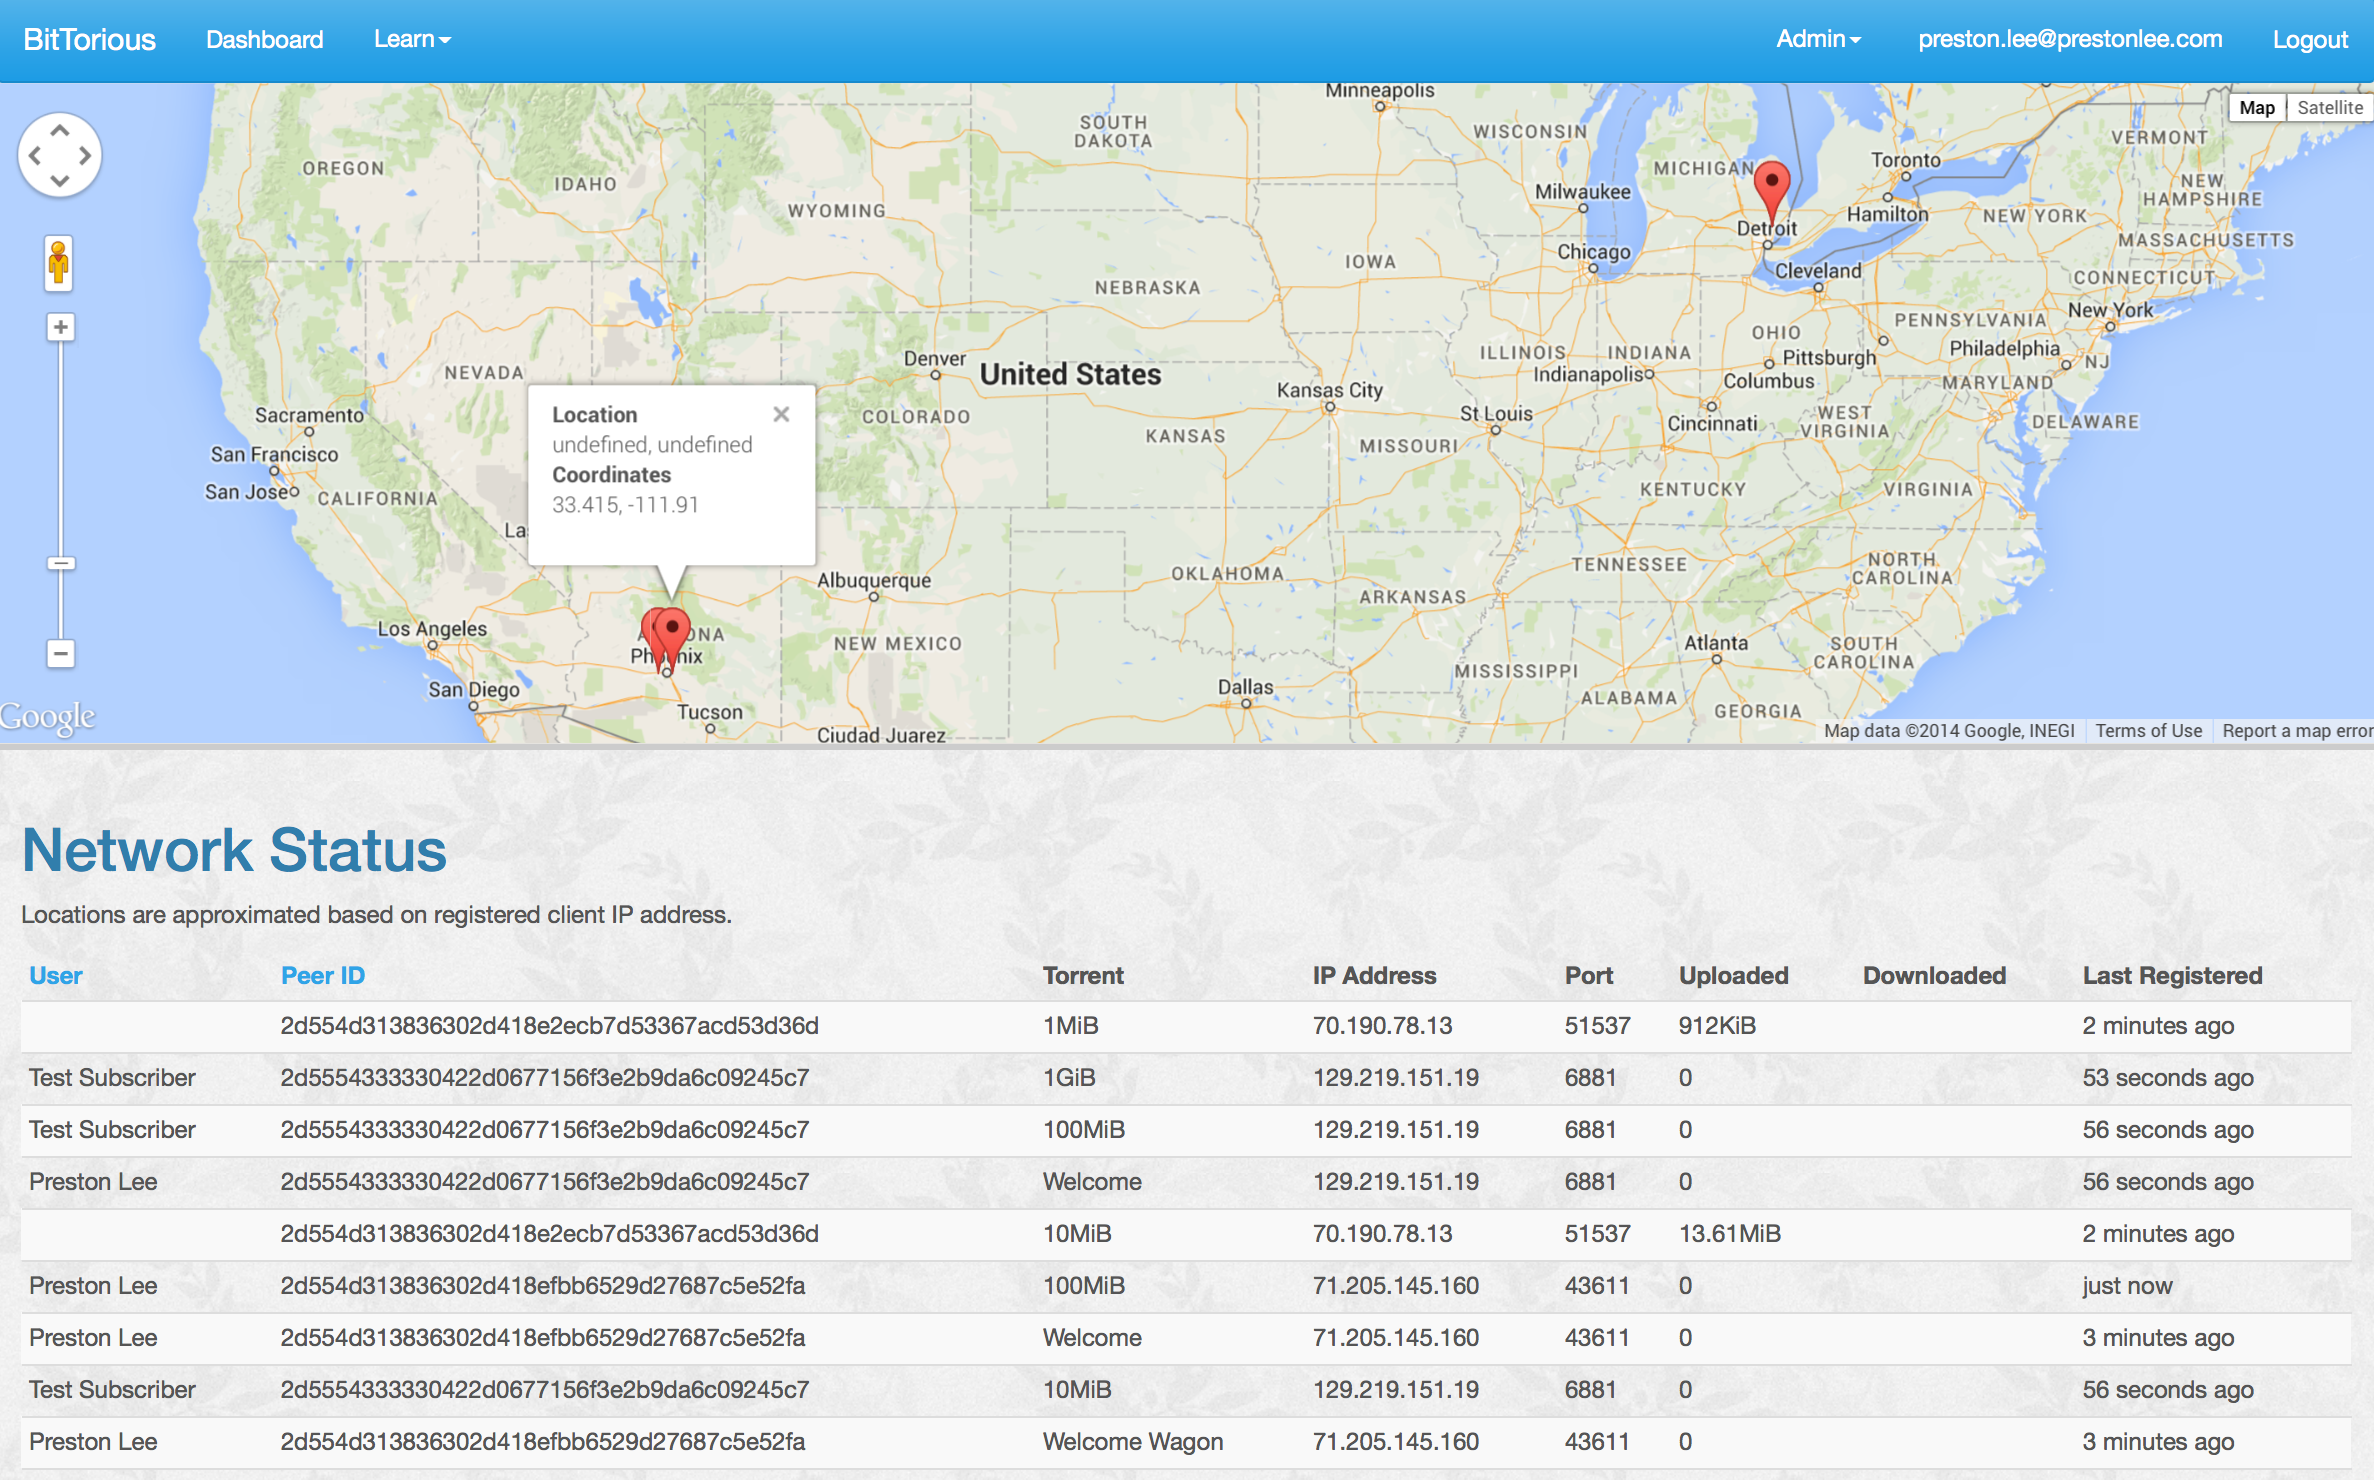The image size is (2374, 1480).
Task: Switch map to Satellite view
Action: click(2329, 108)
